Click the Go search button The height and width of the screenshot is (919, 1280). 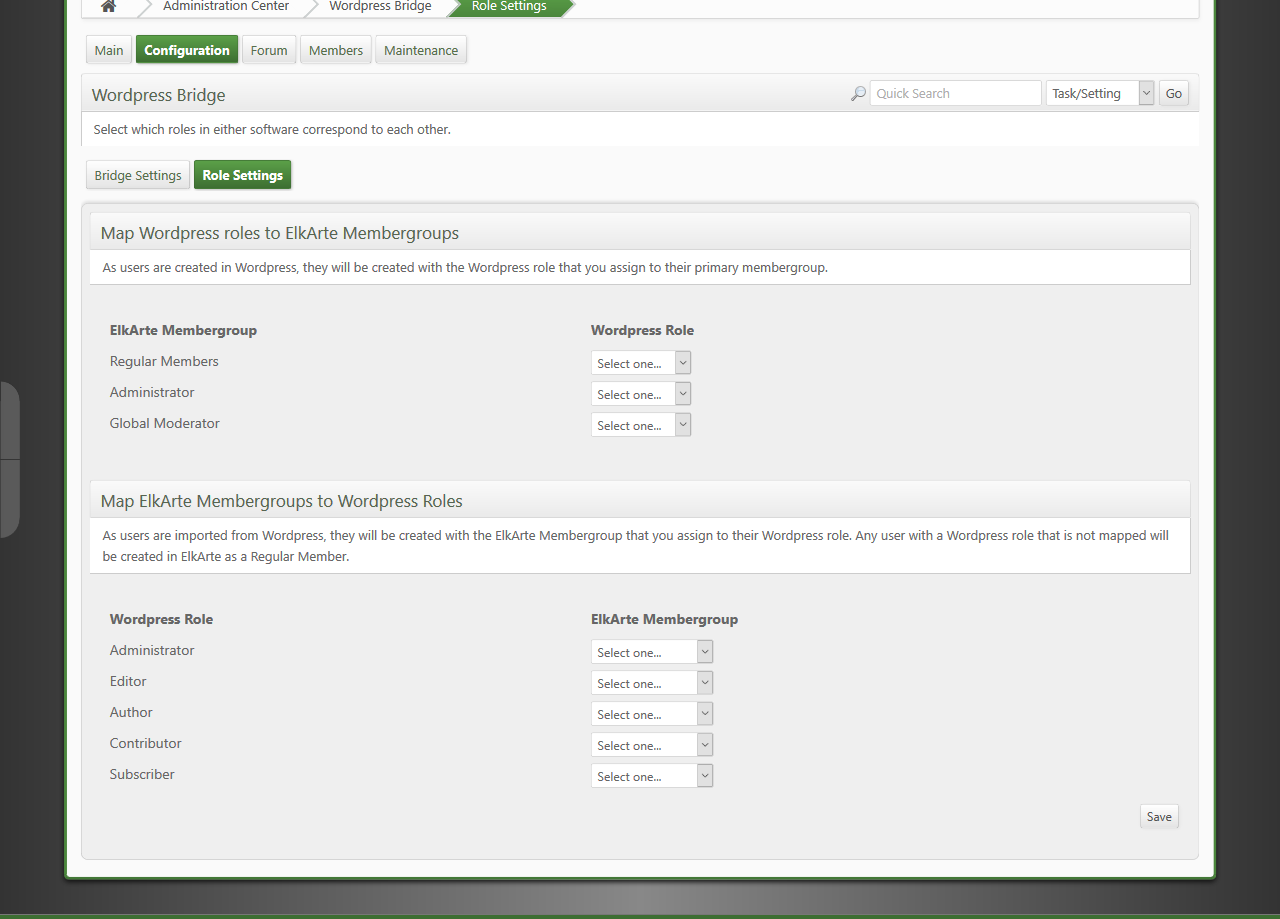1174,93
